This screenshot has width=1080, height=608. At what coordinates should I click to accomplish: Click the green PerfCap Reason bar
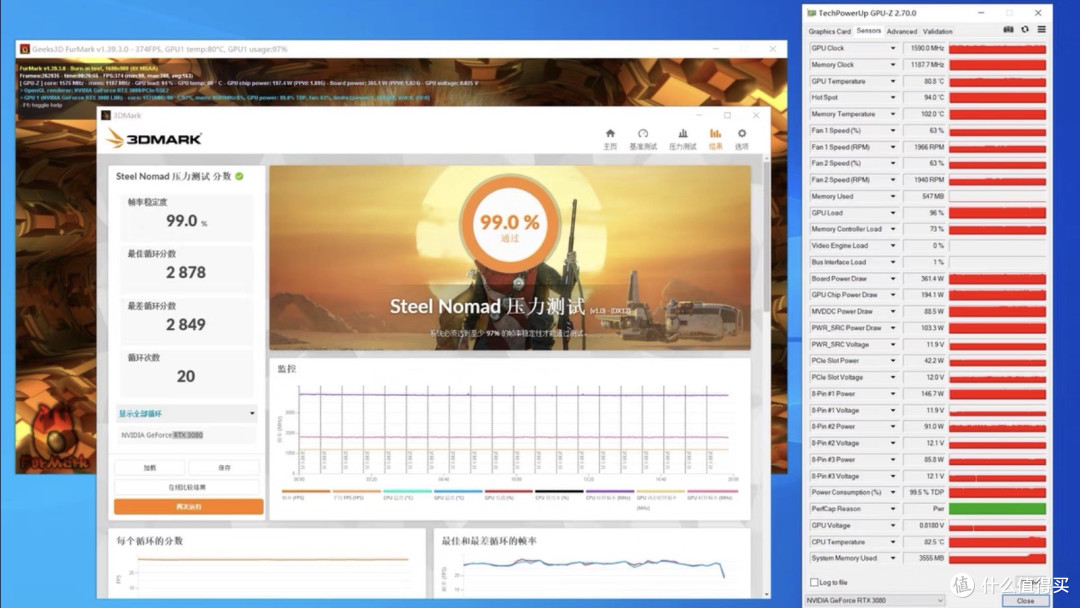(x=997, y=509)
